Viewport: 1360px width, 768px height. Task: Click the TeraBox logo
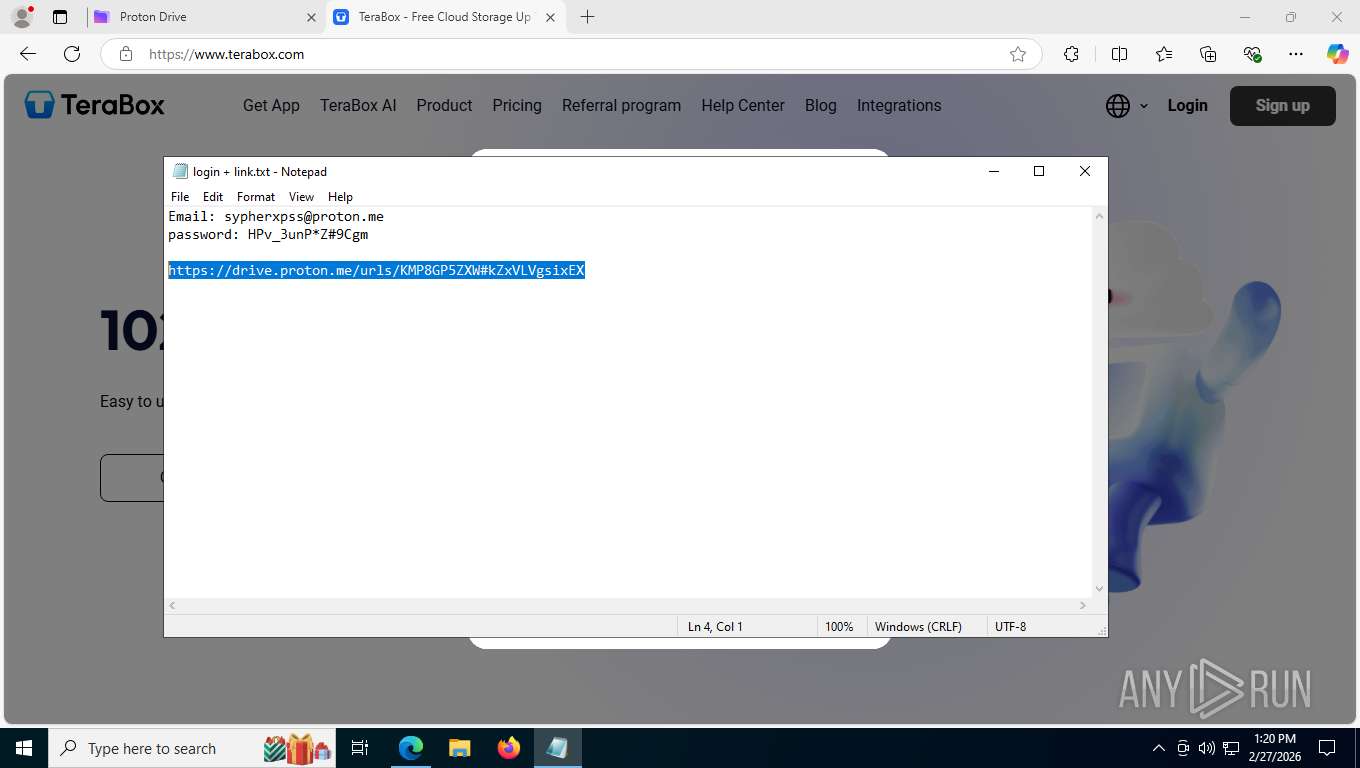95,105
